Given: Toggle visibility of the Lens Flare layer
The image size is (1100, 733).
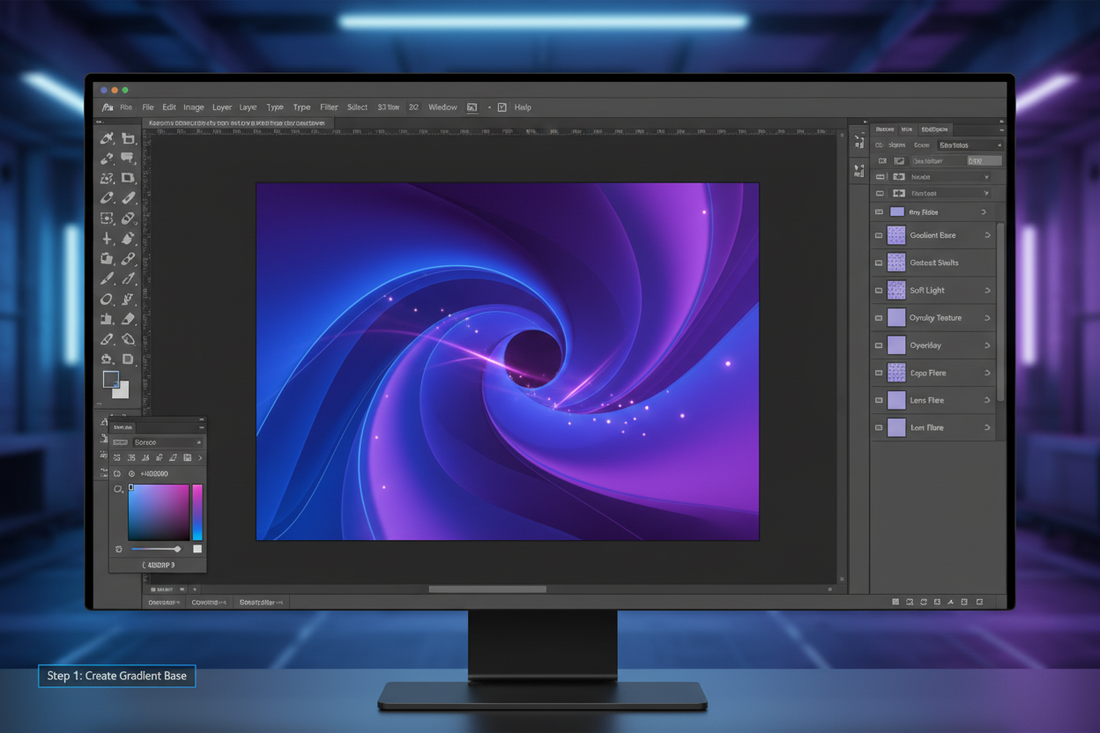Looking at the screenshot, I should click(880, 400).
